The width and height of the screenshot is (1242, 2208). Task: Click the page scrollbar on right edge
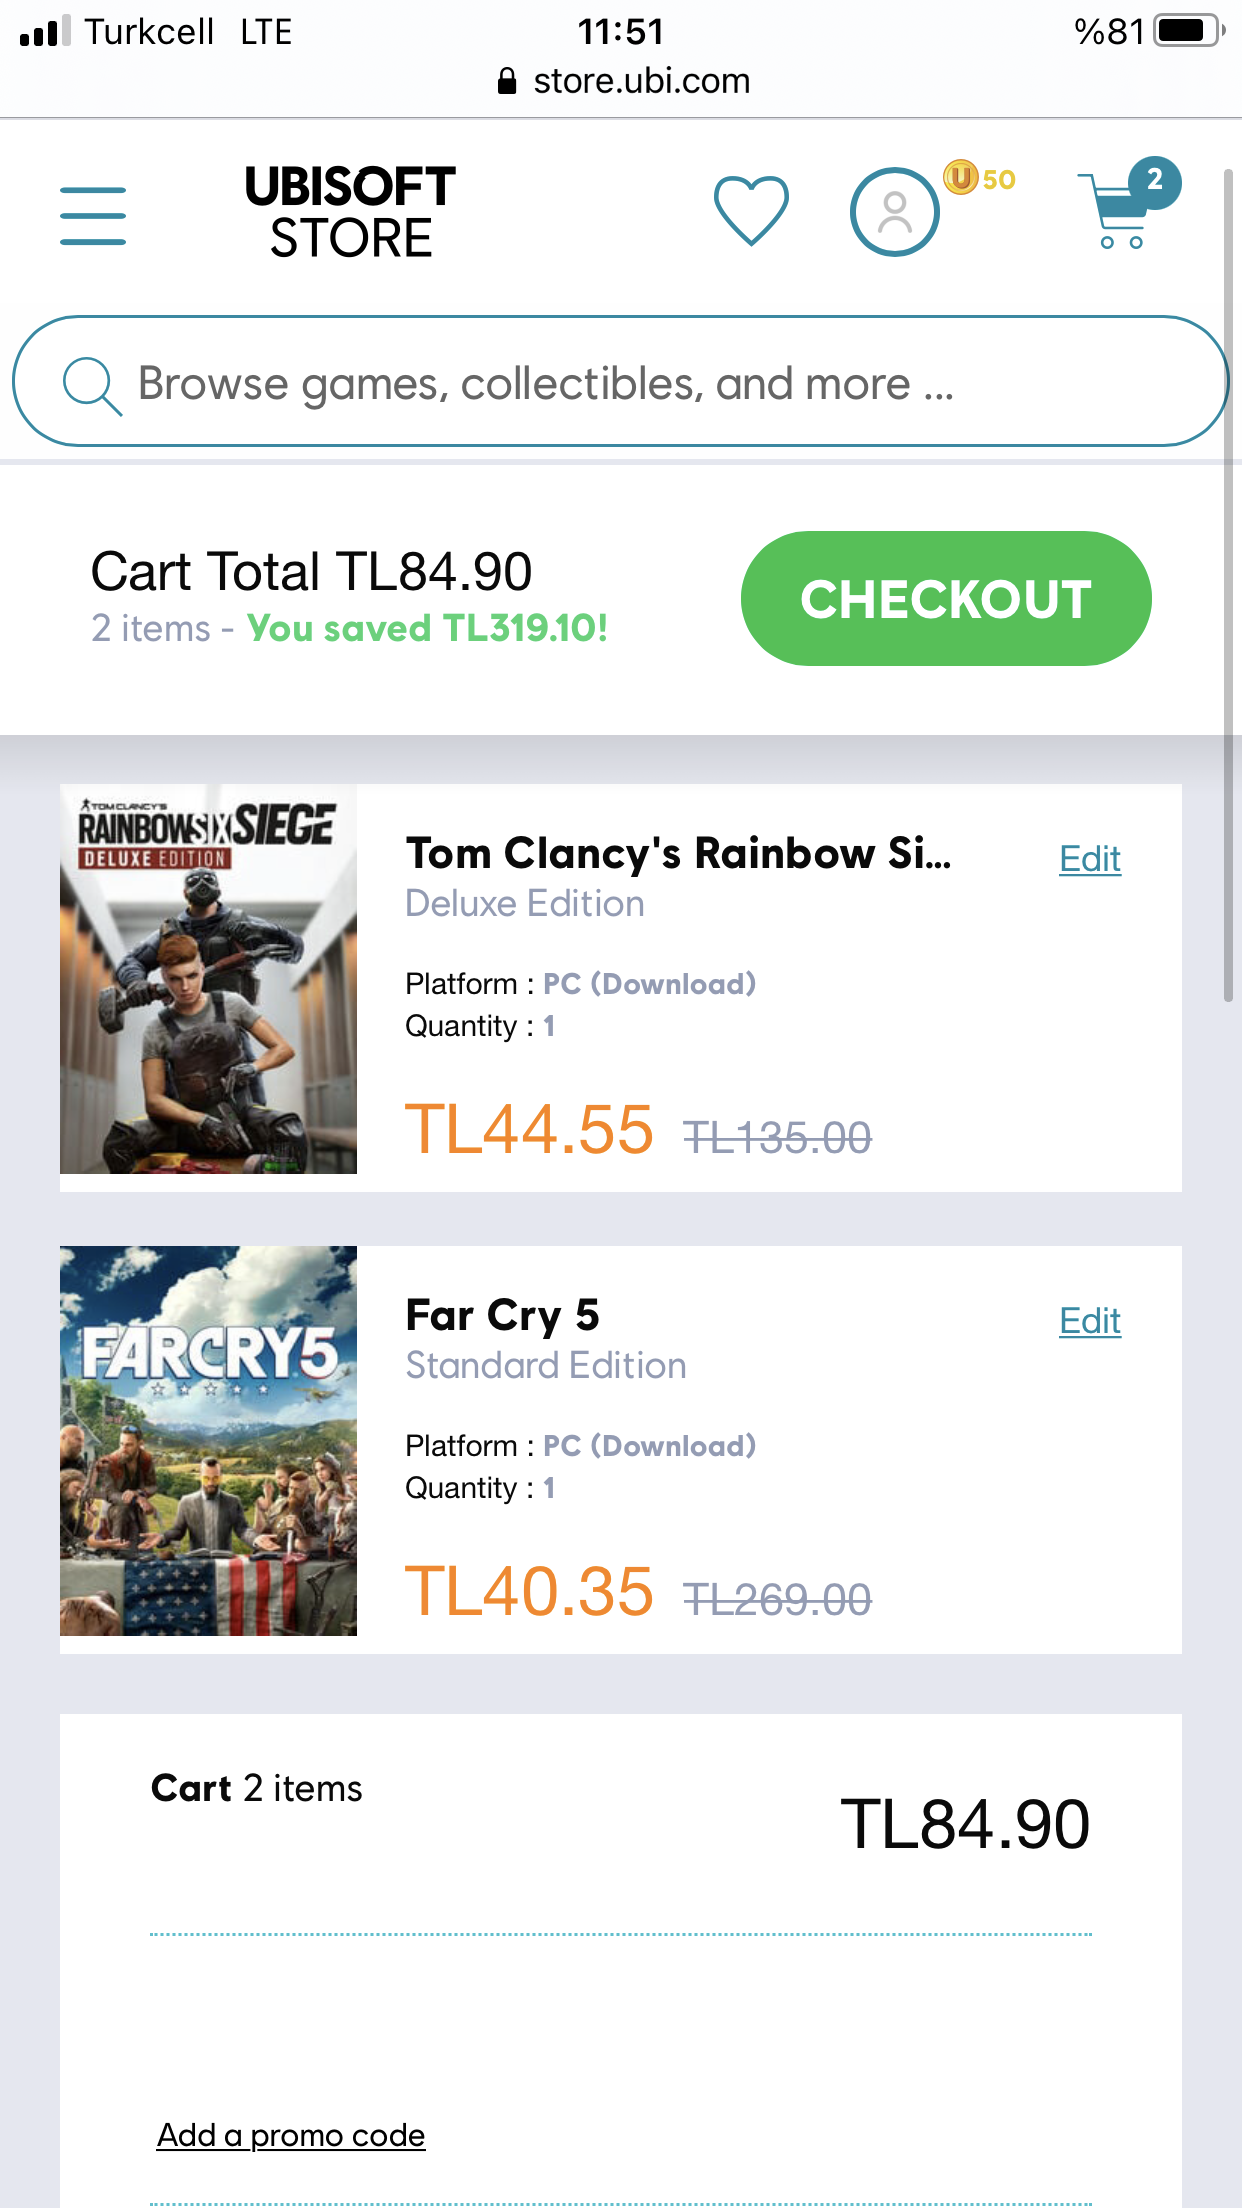point(1228,585)
